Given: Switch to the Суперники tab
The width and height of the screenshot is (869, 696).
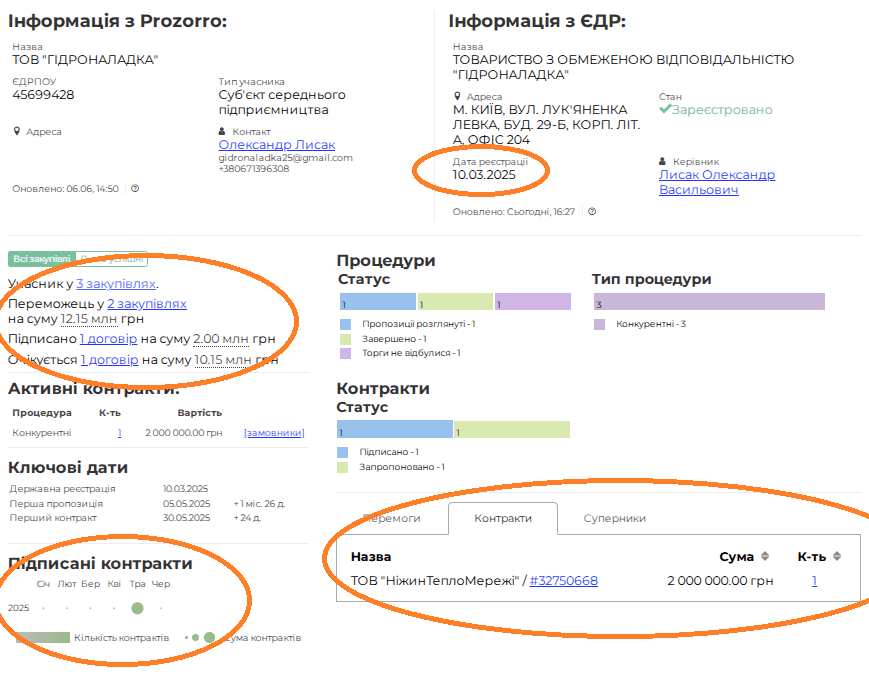Looking at the screenshot, I should click(614, 518).
